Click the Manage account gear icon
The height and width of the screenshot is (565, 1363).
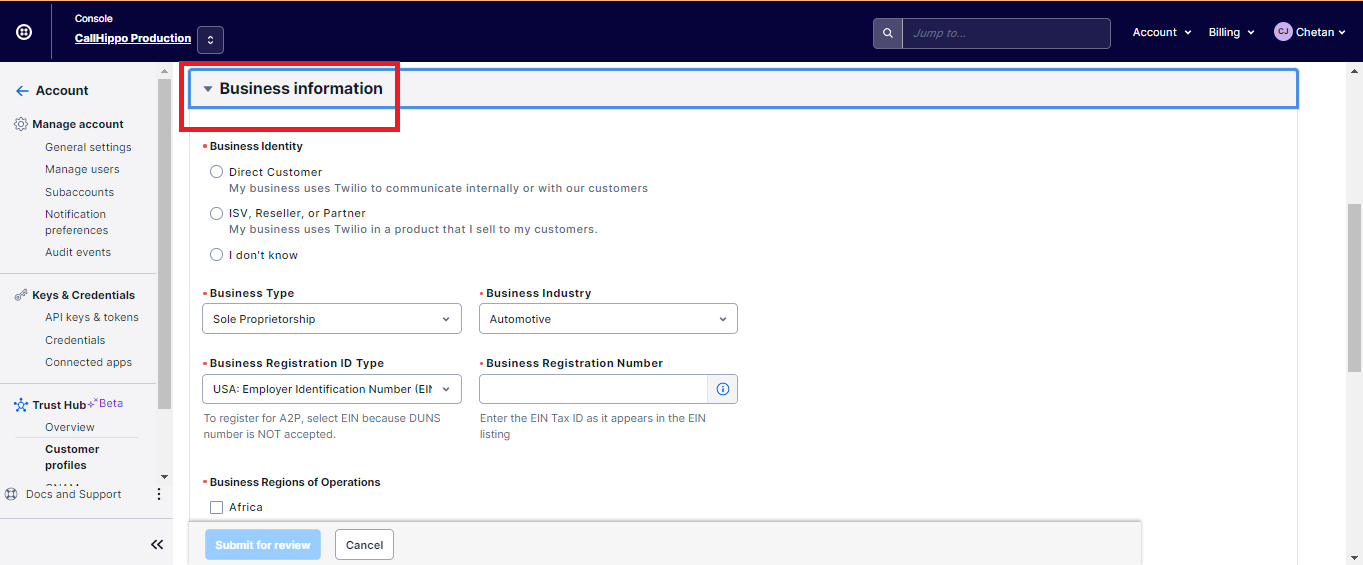[x=21, y=124]
